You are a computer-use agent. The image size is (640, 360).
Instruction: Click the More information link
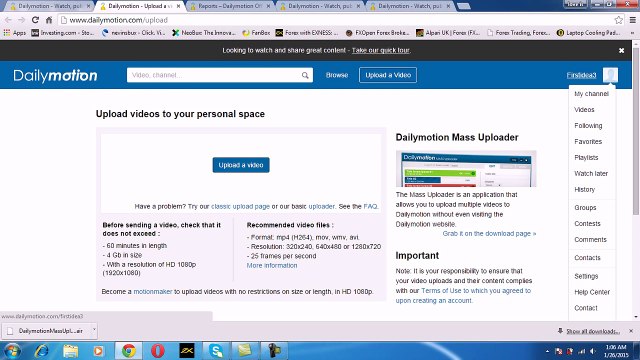click(272, 265)
